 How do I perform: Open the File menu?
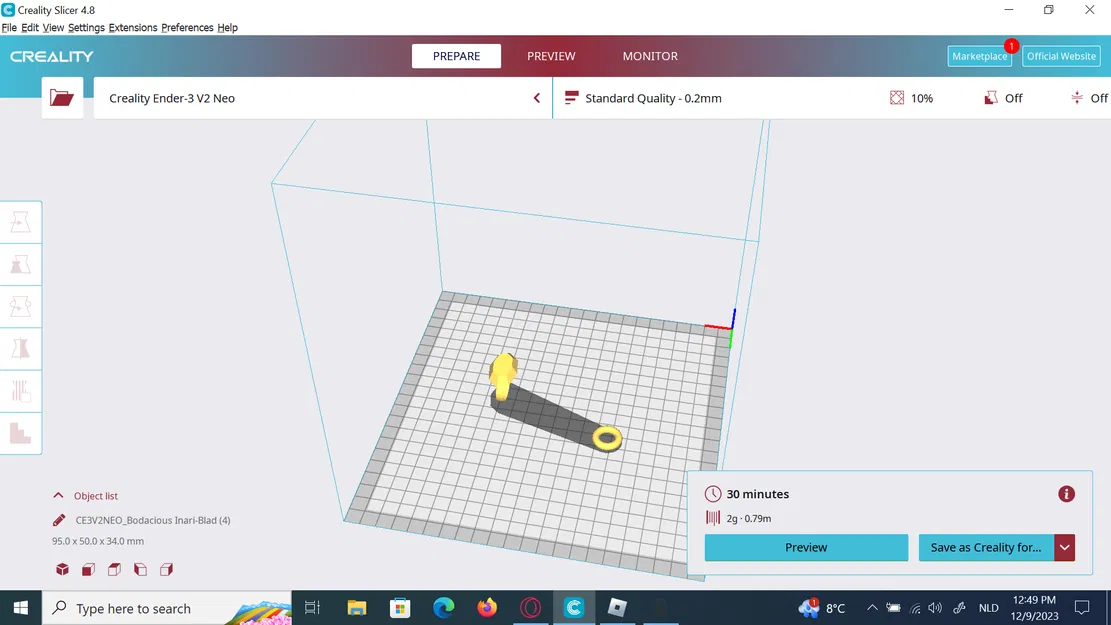point(9,28)
